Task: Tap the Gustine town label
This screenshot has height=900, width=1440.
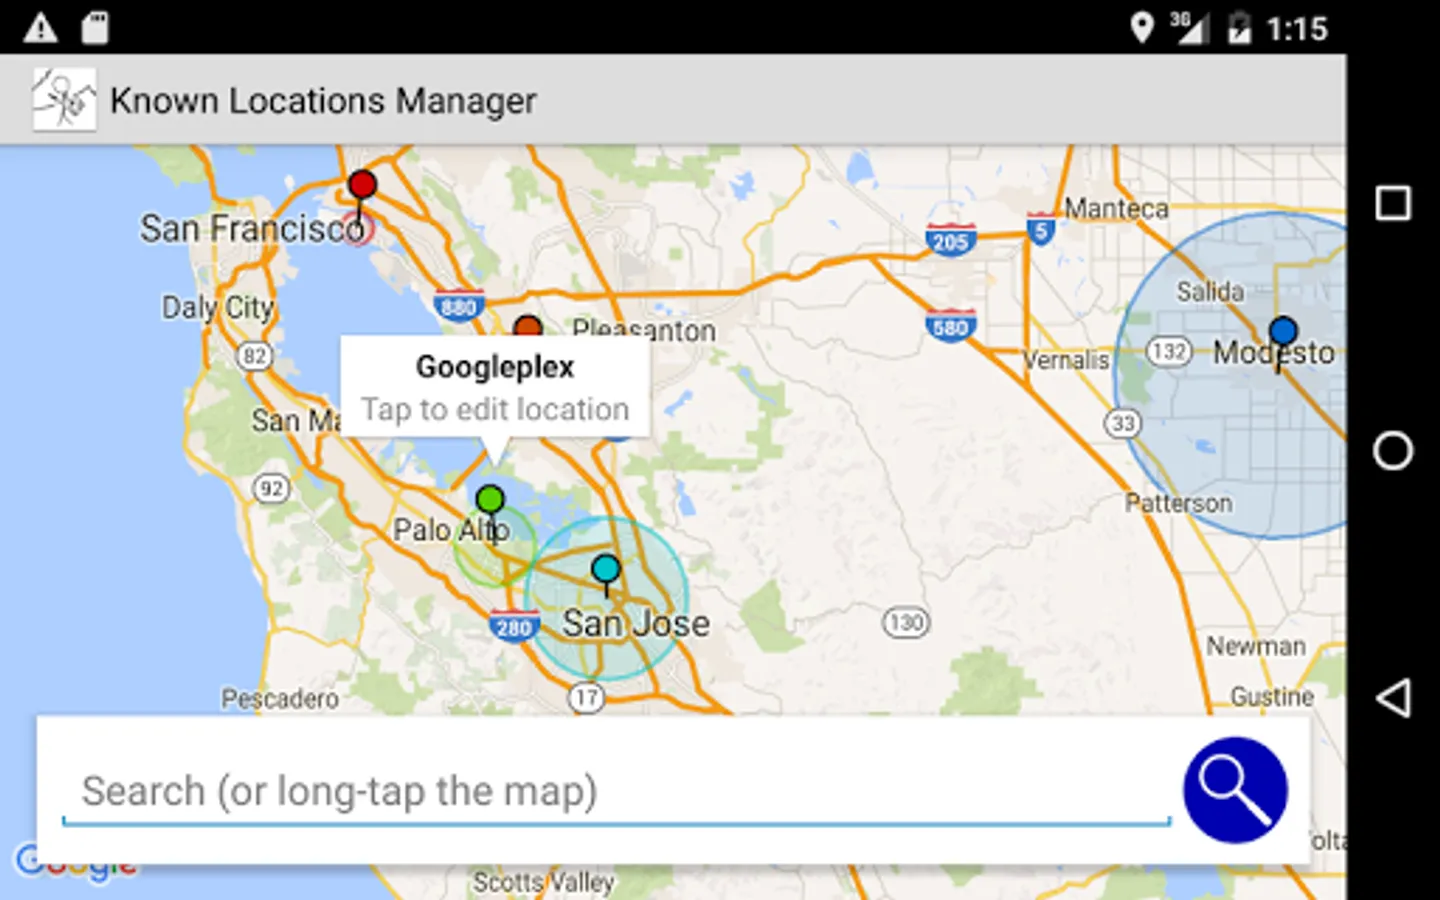Action: (1272, 696)
